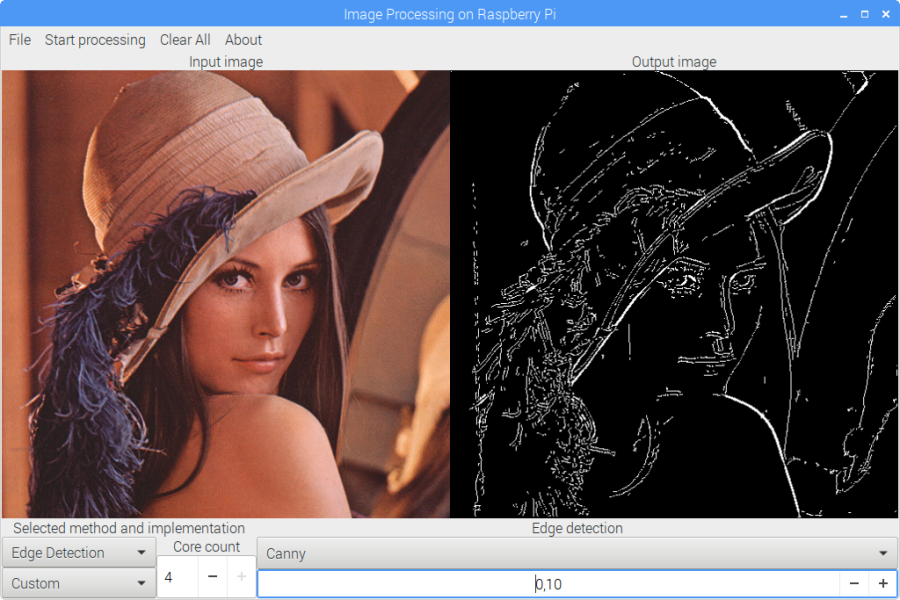The width and height of the screenshot is (900, 600).
Task: Open the About menu
Action: pyautogui.click(x=243, y=40)
